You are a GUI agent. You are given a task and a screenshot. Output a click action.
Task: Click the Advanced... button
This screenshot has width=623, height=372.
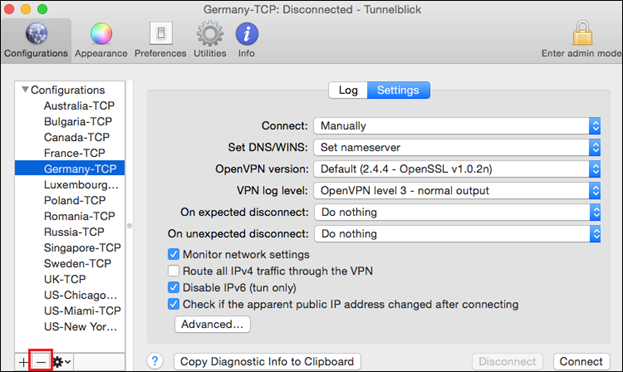pos(213,324)
